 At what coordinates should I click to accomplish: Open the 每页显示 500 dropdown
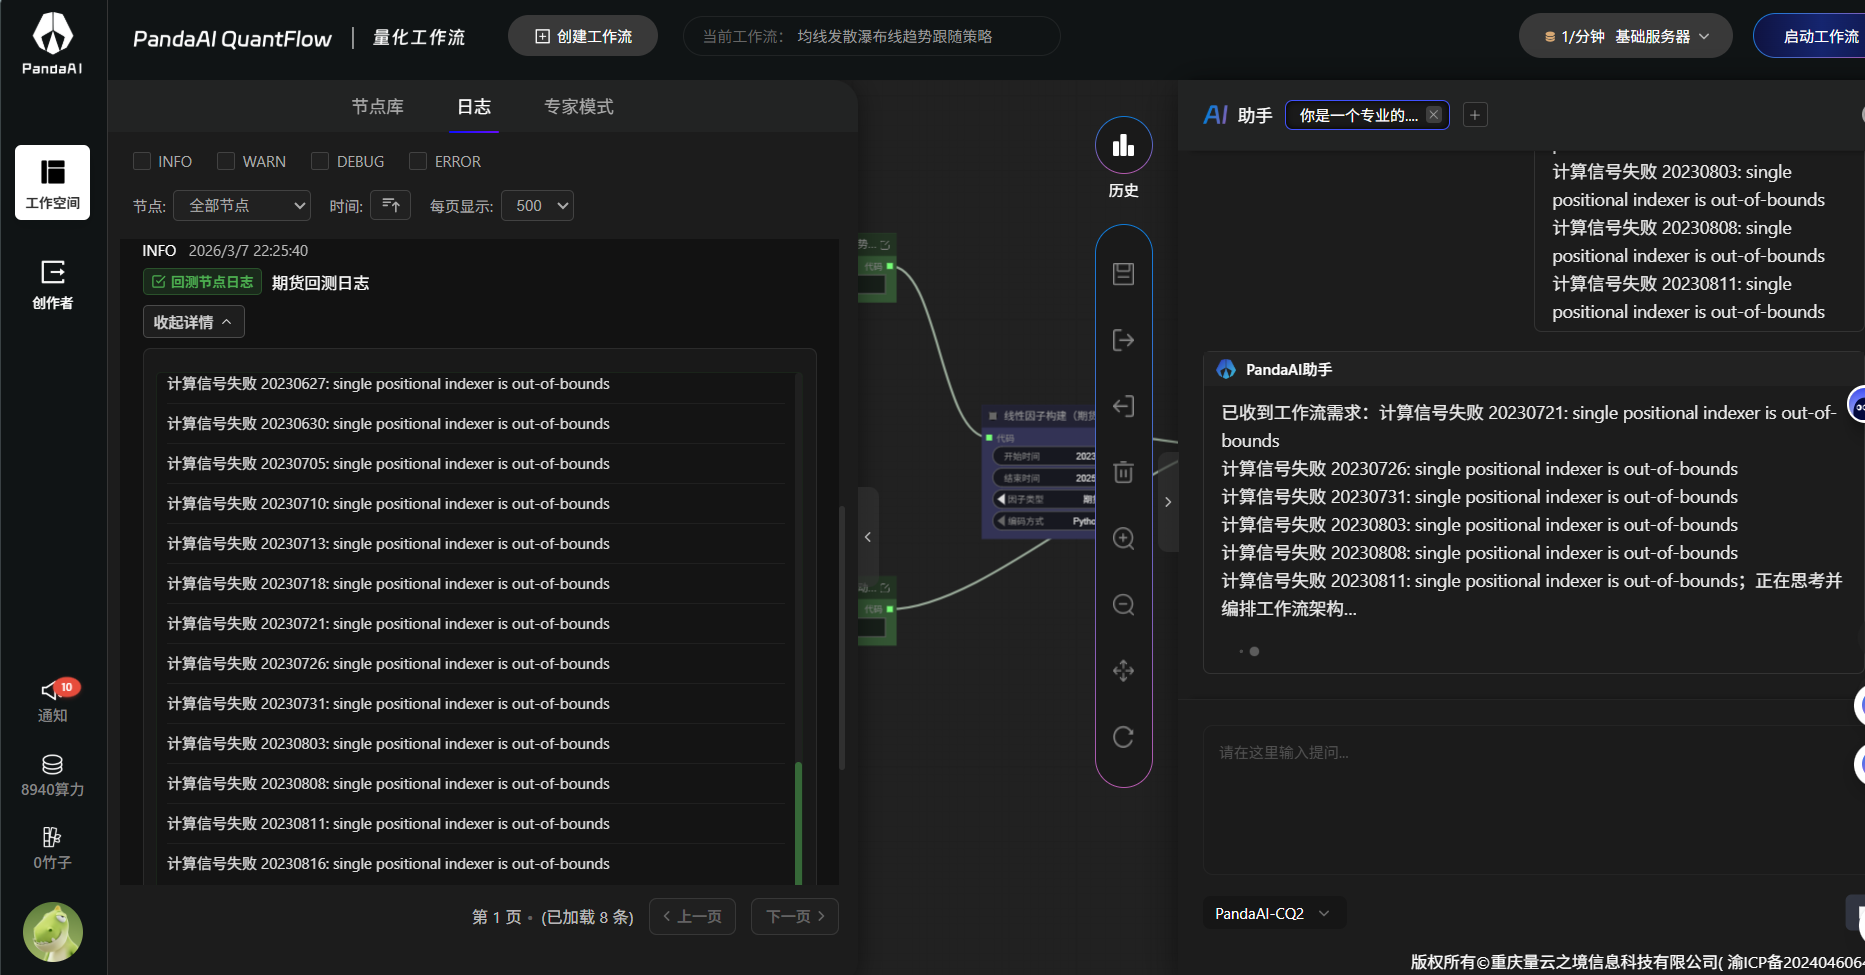pyautogui.click(x=537, y=205)
